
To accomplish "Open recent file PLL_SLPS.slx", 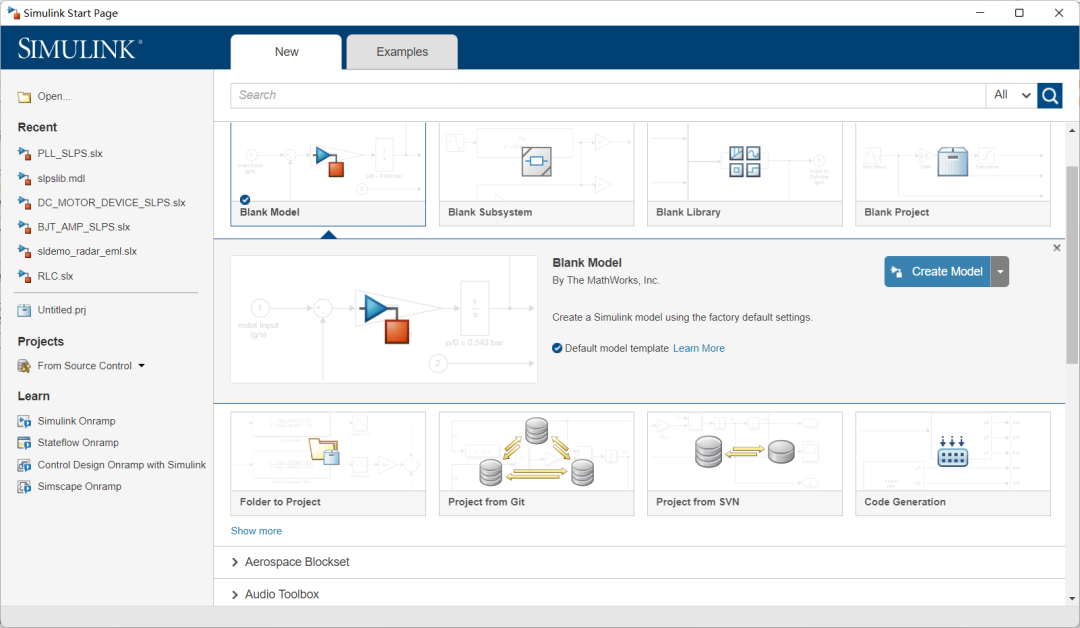I will point(70,154).
